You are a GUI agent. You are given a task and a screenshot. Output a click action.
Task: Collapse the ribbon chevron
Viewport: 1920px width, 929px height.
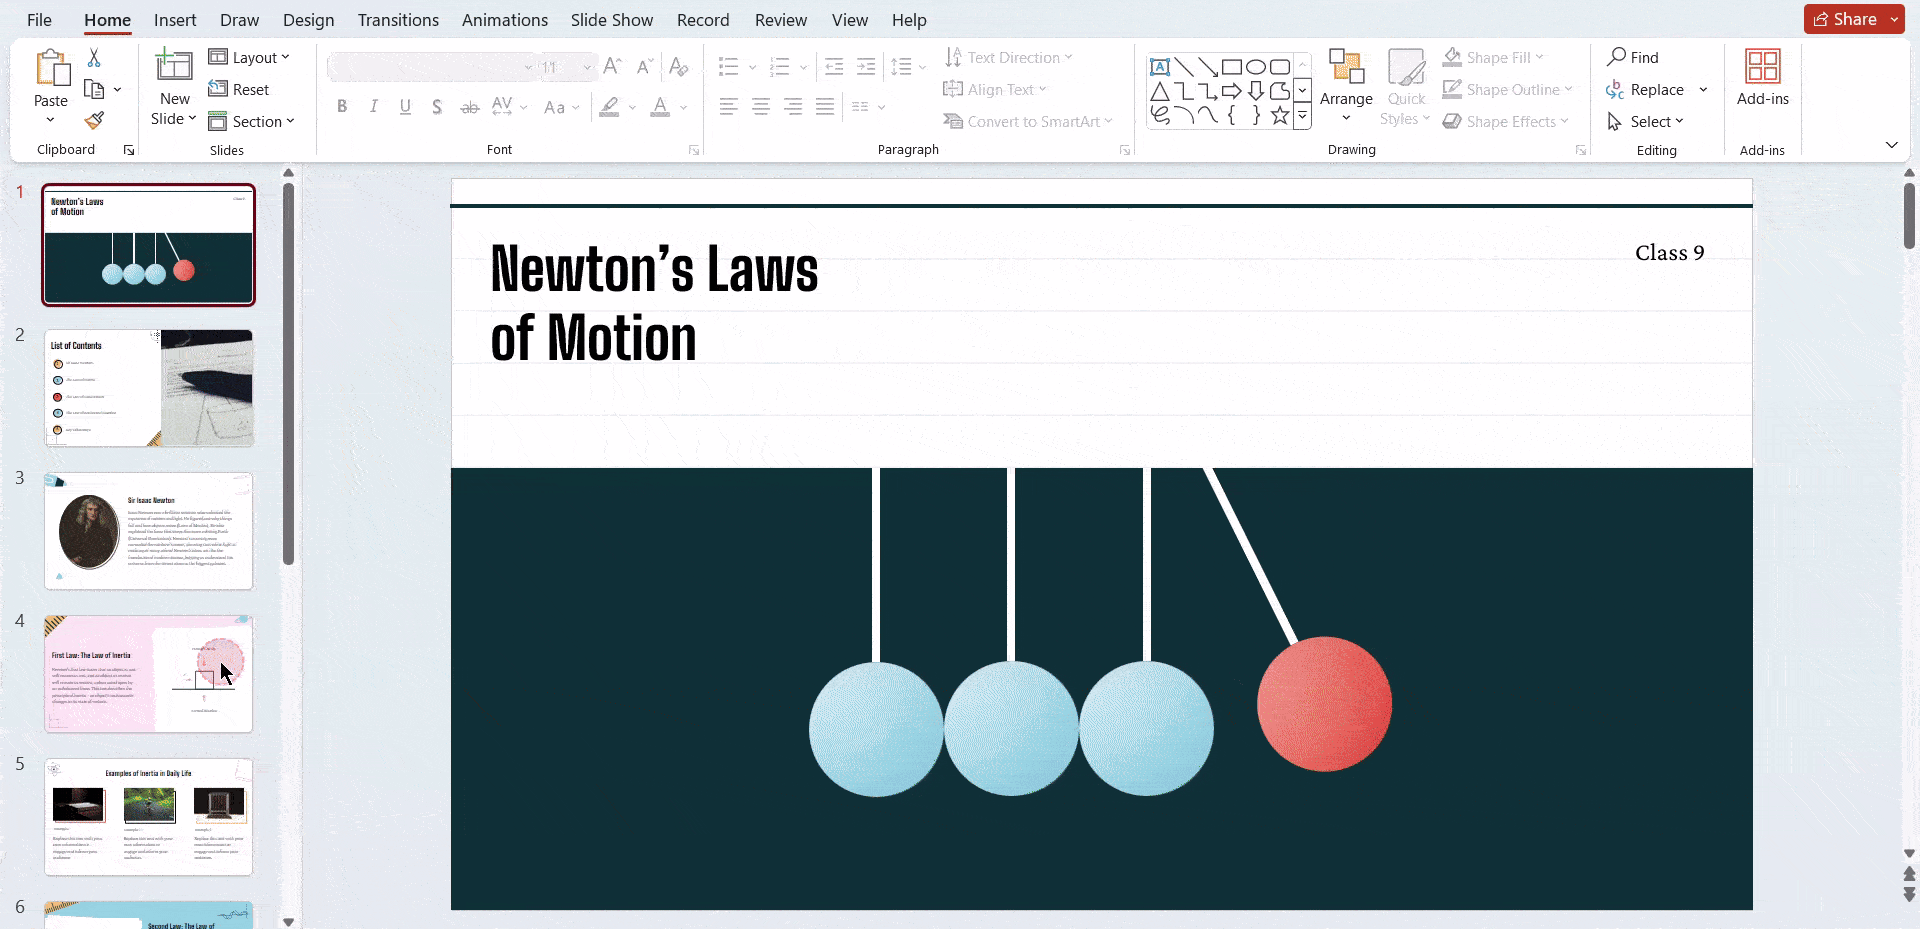(x=1891, y=145)
